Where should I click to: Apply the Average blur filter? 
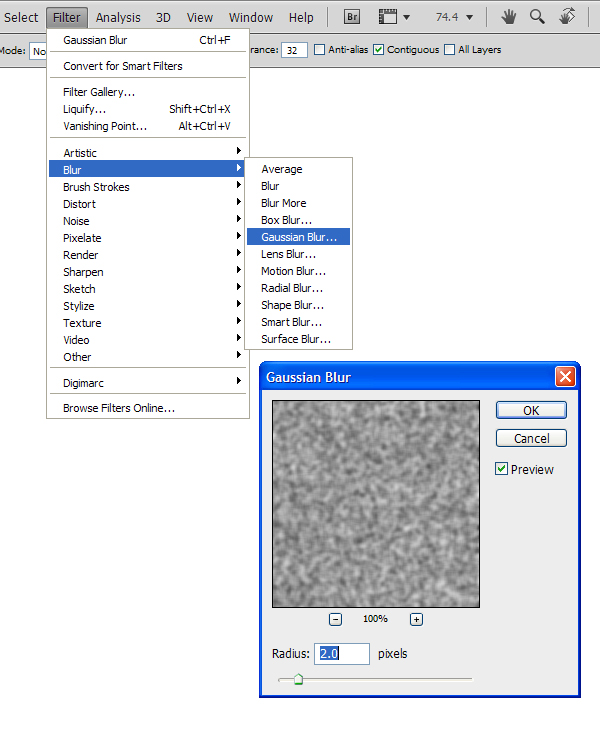click(298, 169)
